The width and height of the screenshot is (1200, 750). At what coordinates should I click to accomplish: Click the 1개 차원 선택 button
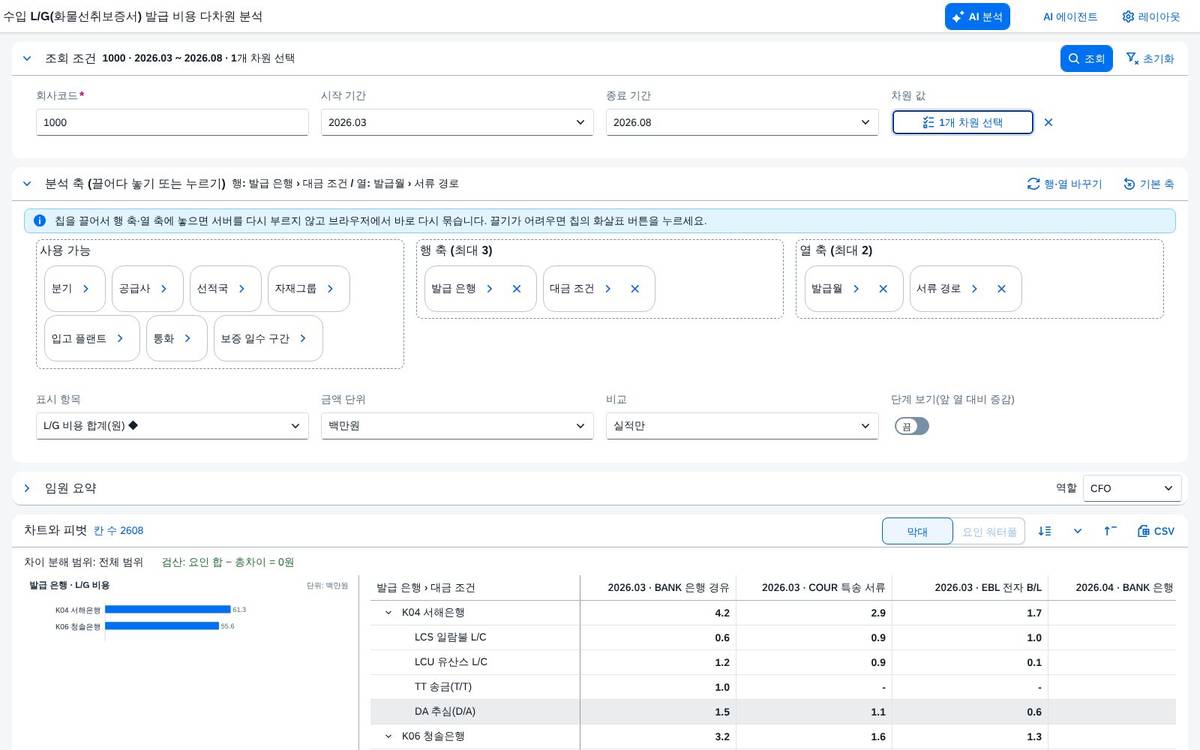(962, 122)
